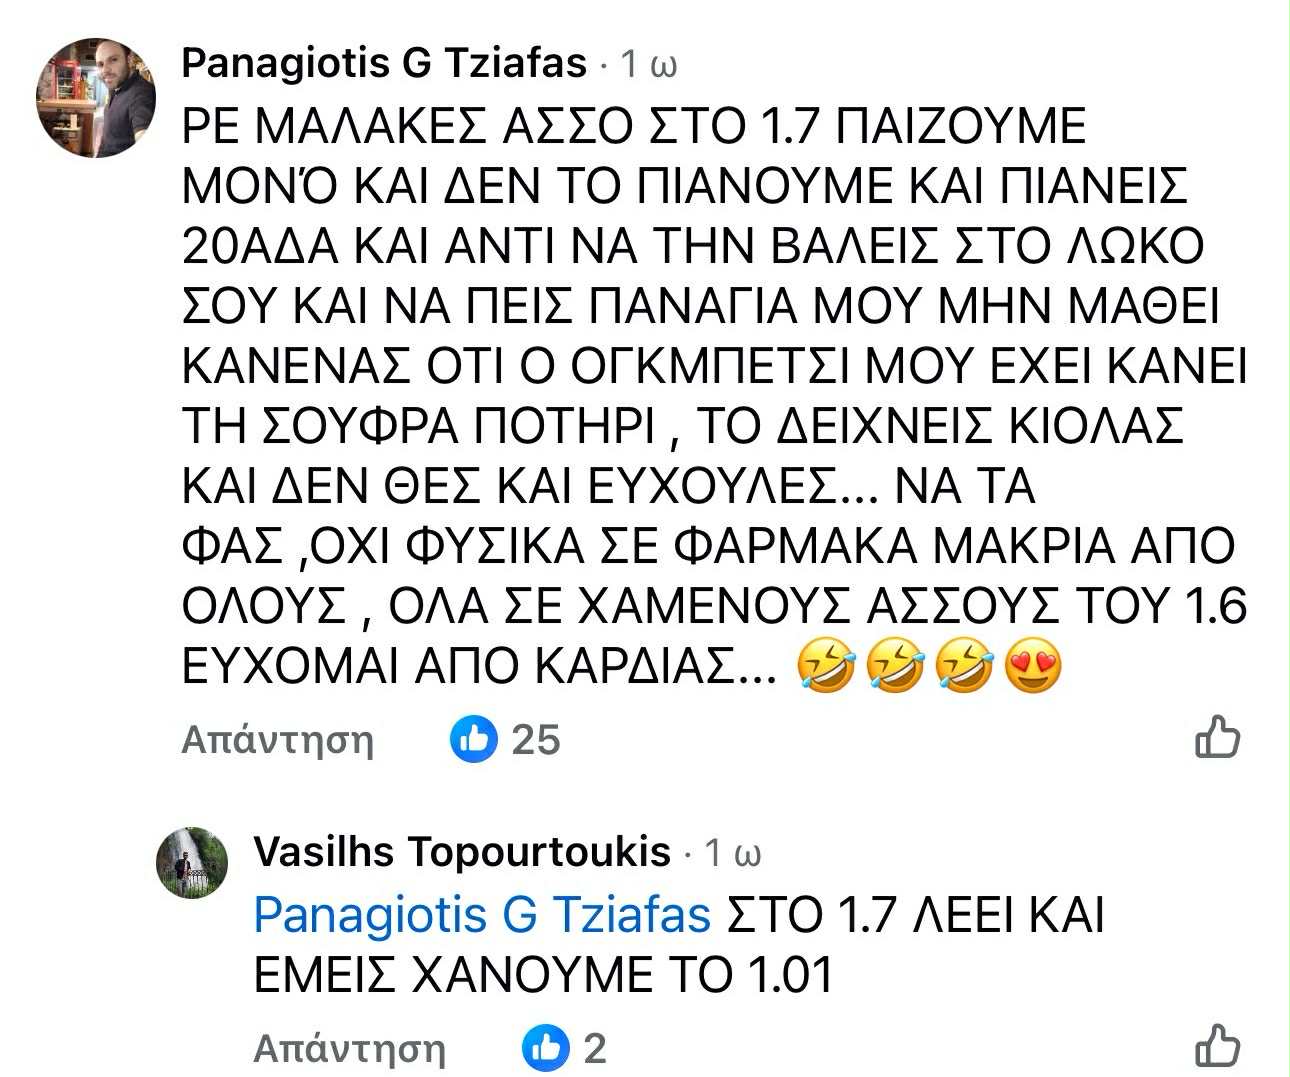Viewport: 1290px width, 1077px height.
Task: Like Vasilhs Topourtoukis's reply with thumbs-up outline
Action: [1217, 1046]
